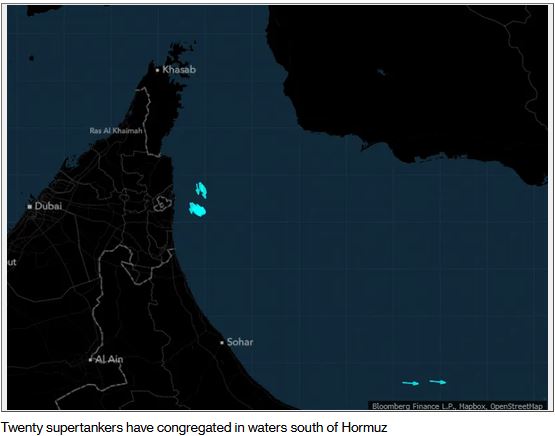Click the enclave outline east of Dubai
Image resolution: width=555 pixels, height=436 pixels.
162,203
